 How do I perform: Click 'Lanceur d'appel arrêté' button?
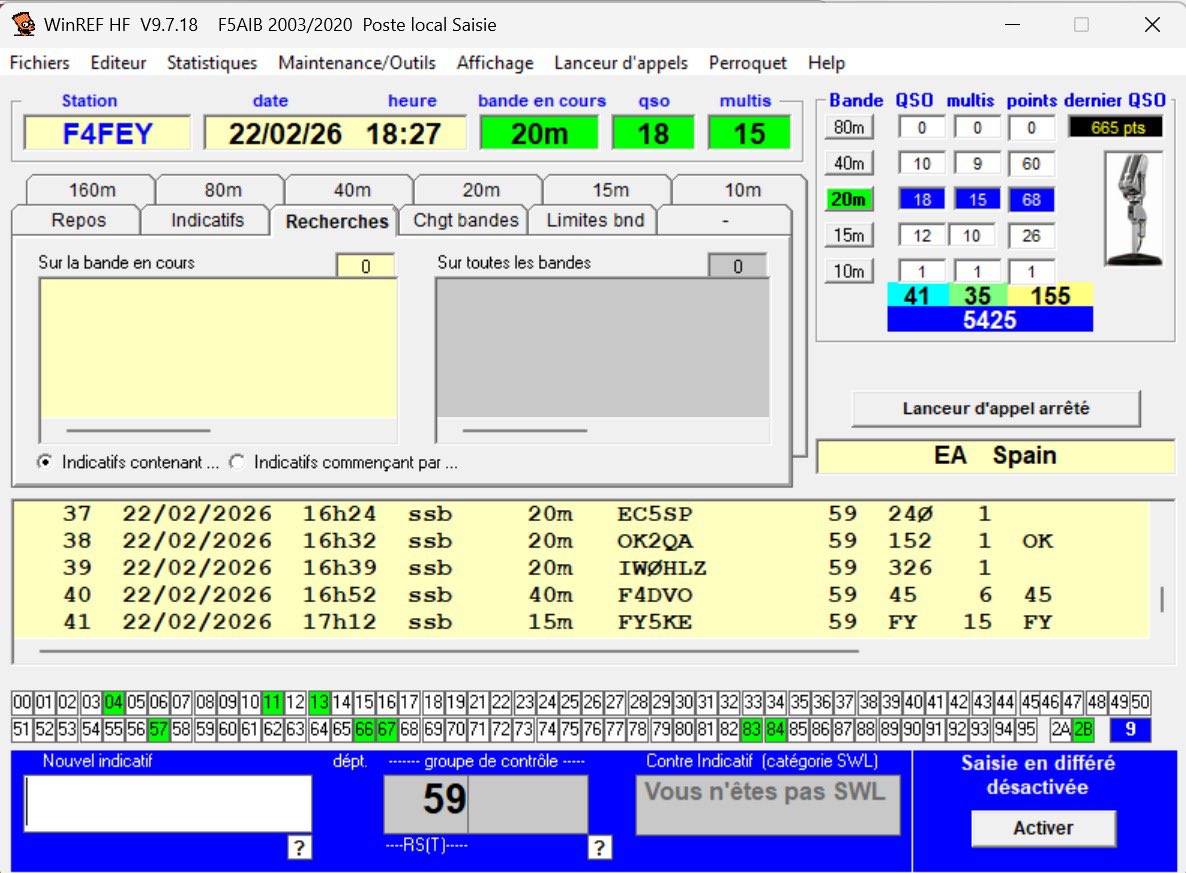pyautogui.click(x=995, y=409)
